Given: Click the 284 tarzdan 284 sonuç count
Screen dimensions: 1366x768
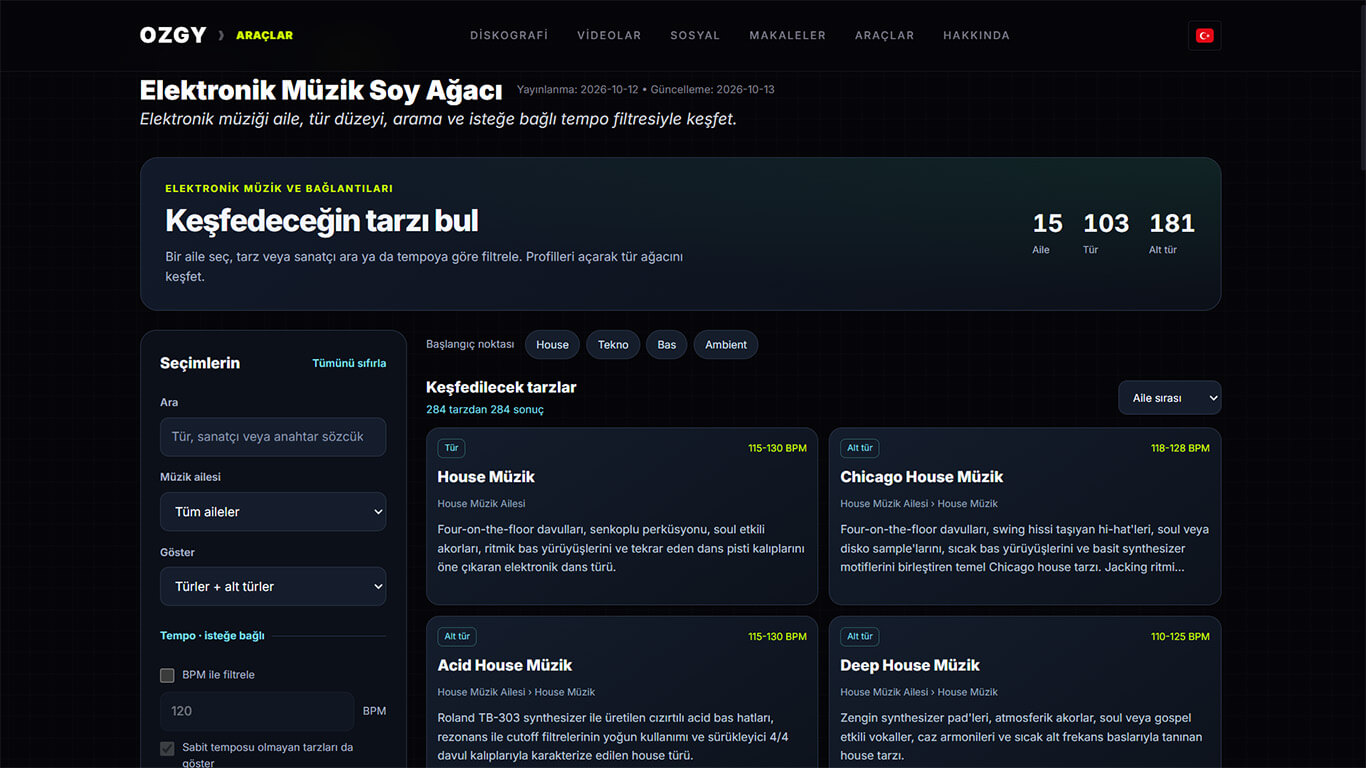Looking at the screenshot, I should coord(485,410).
